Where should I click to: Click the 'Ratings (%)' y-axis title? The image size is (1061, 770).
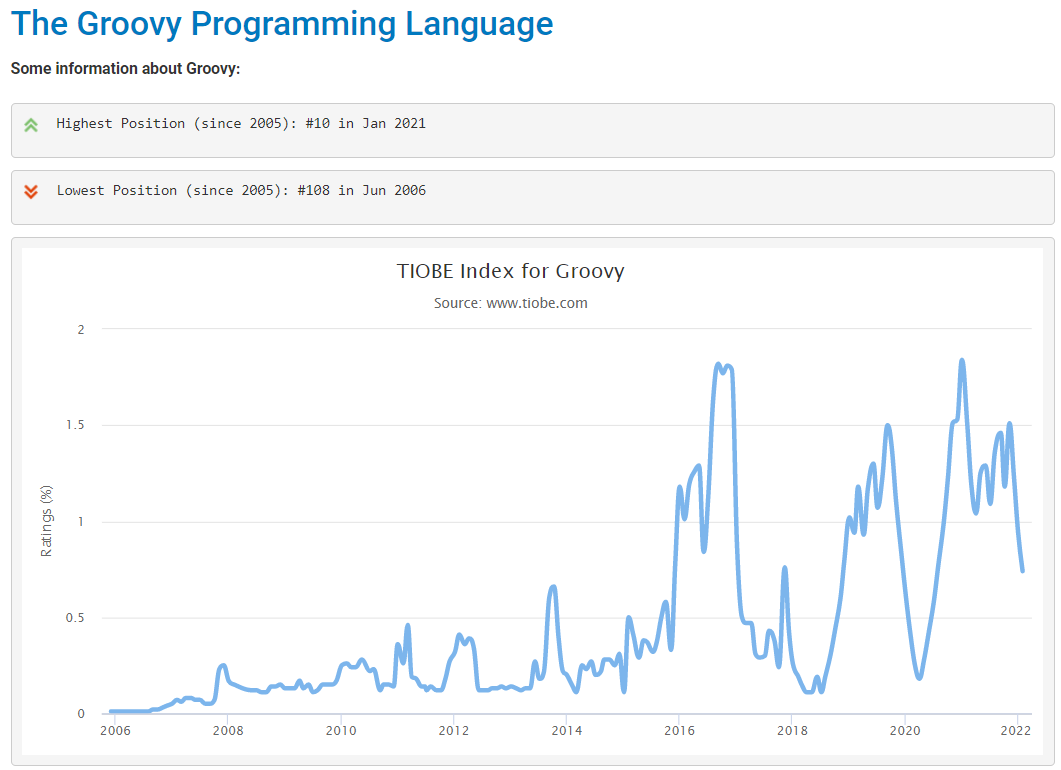[46, 521]
